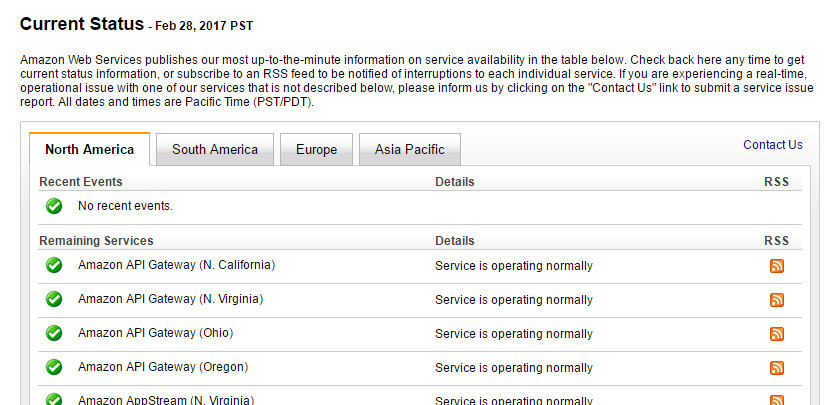Switch to the South America tab
This screenshot has height=405, width=834.
coord(215,150)
